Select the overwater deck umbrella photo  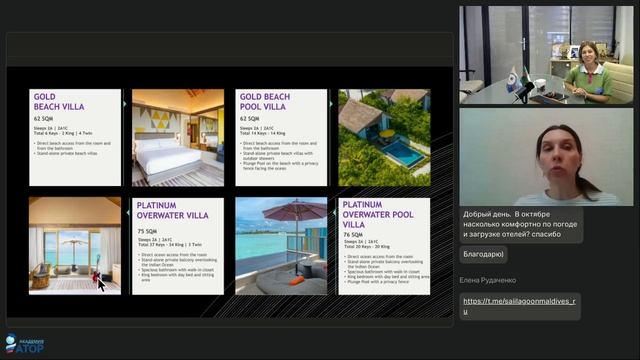point(281,246)
